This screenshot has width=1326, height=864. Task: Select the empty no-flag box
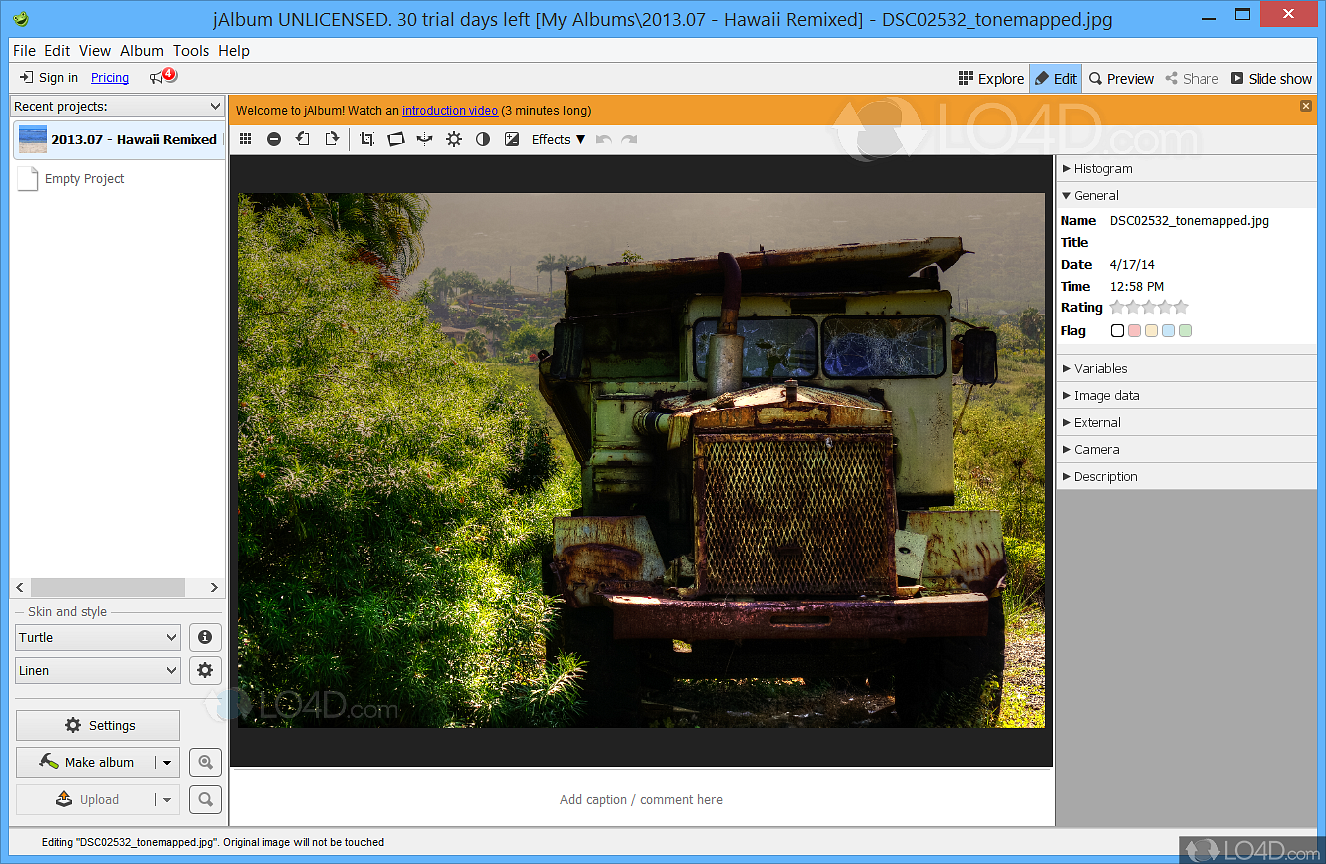coord(1117,331)
